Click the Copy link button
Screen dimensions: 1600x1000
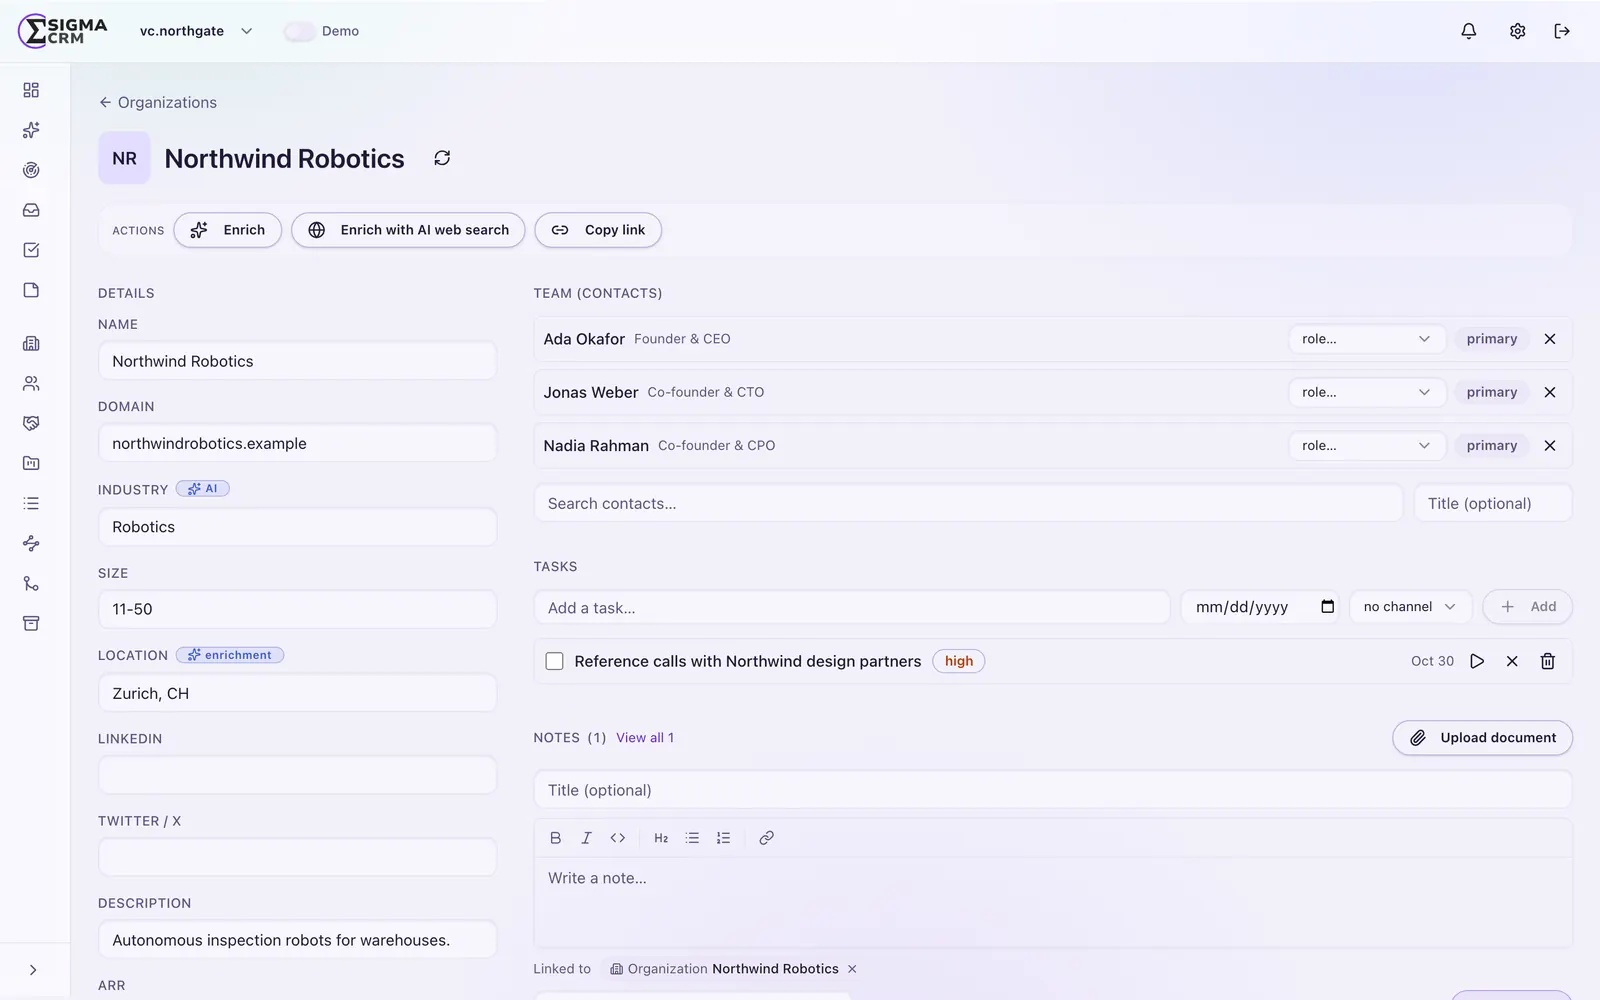598,230
